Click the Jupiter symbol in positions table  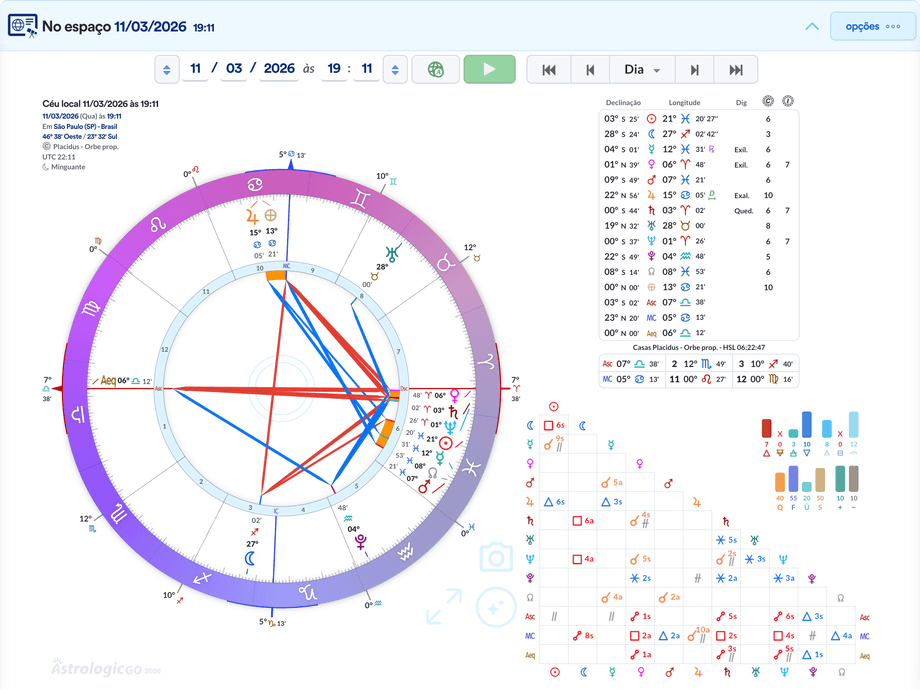tap(651, 195)
